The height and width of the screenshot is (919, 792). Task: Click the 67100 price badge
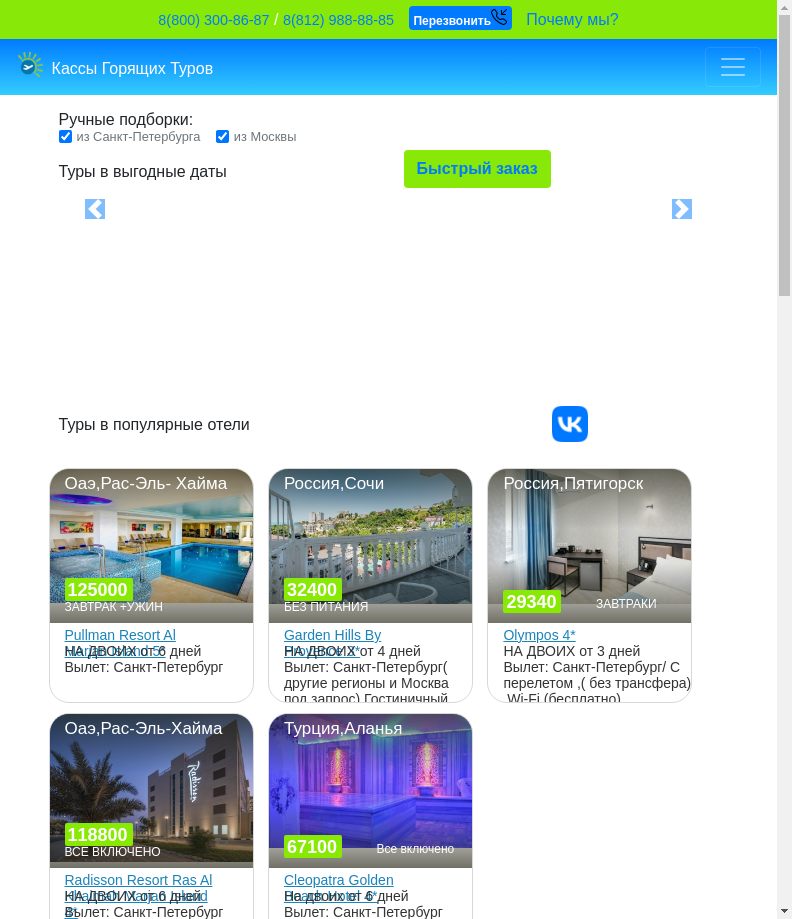point(312,846)
